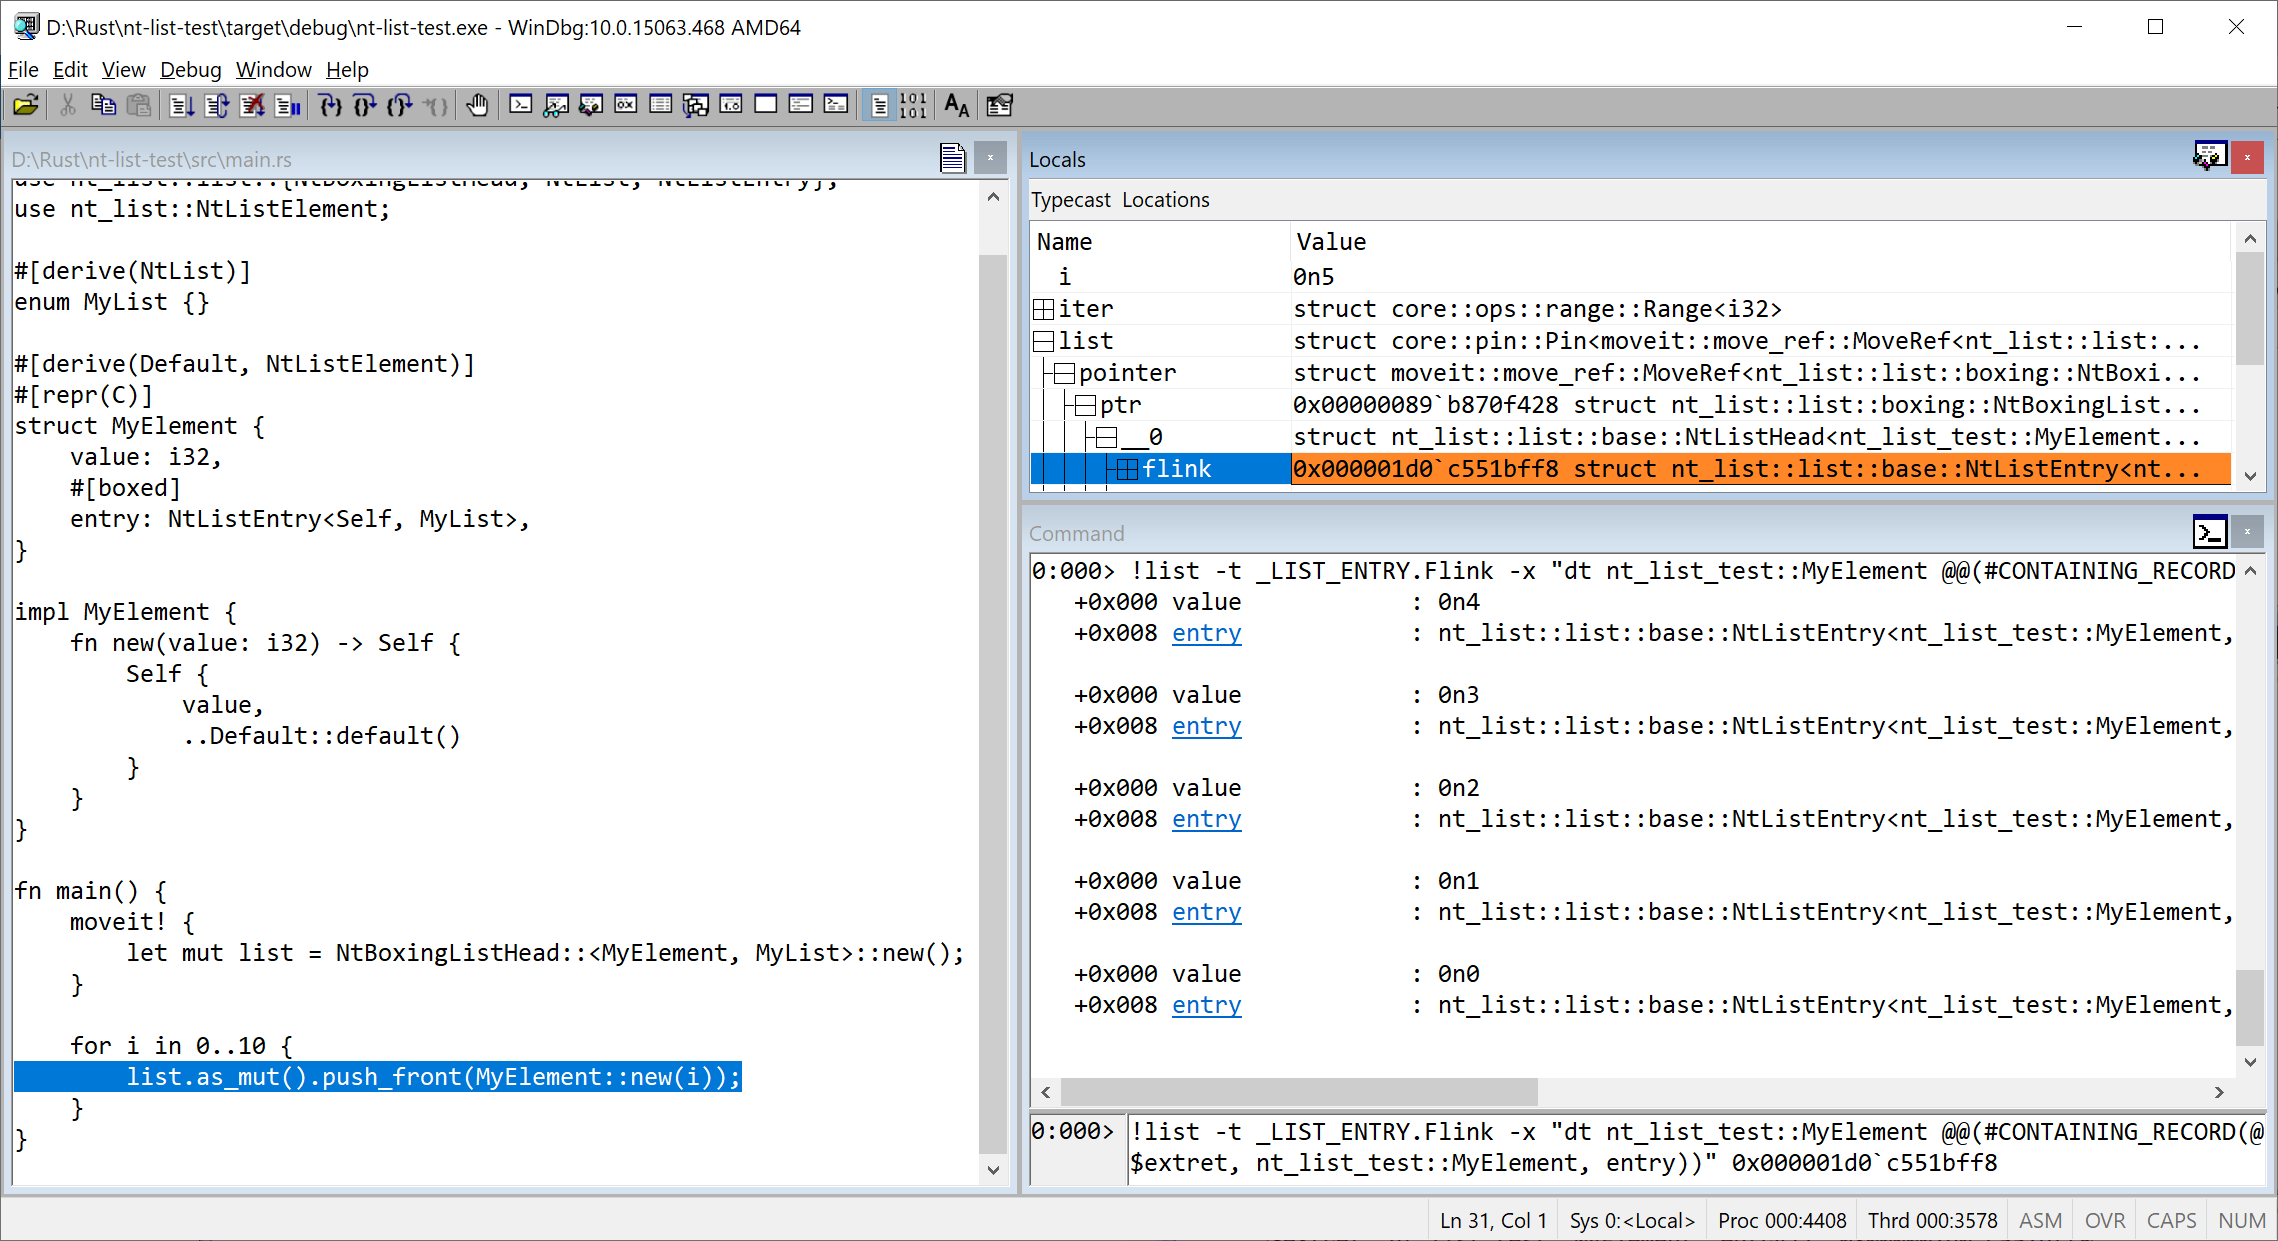Toggle Source mode on toolbar button
The image size is (2278, 1241).
[879, 105]
